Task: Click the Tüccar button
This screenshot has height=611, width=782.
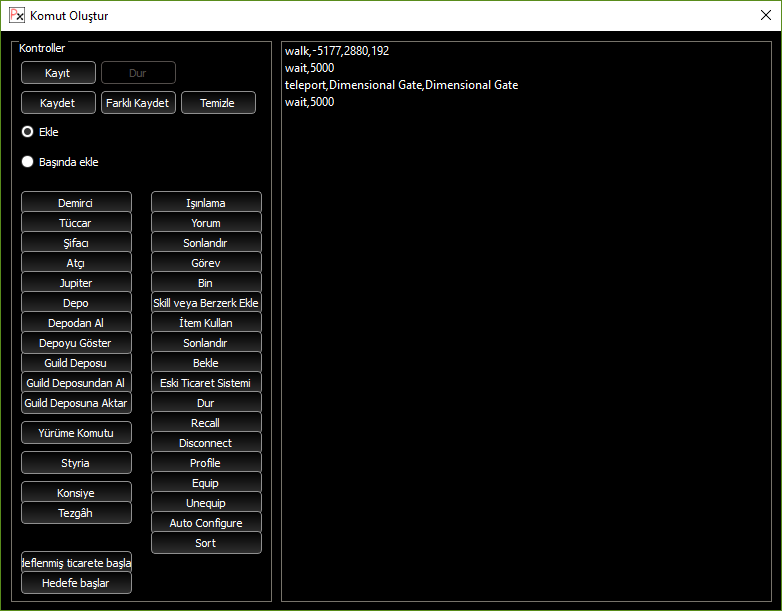Action: (76, 223)
